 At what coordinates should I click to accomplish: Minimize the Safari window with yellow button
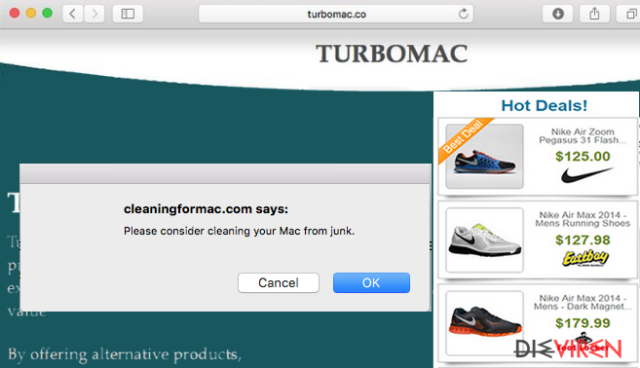pyautogui.click(x=31, y=13)
